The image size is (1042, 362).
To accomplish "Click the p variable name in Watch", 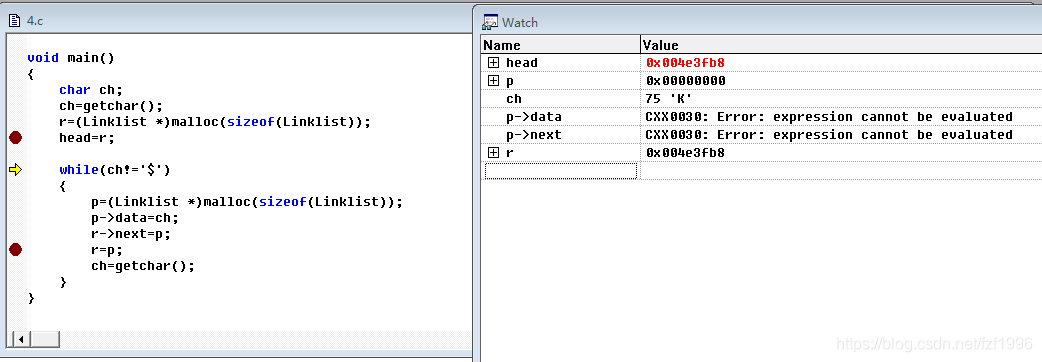I will [x=510, y=81].
